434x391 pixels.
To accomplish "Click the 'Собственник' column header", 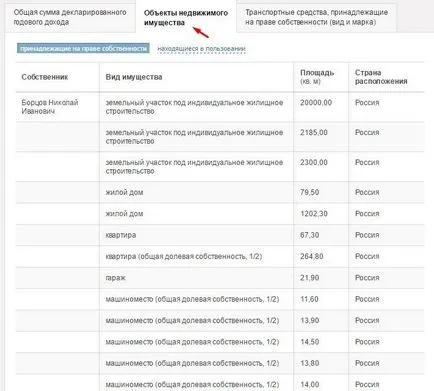I will point(45,77).
